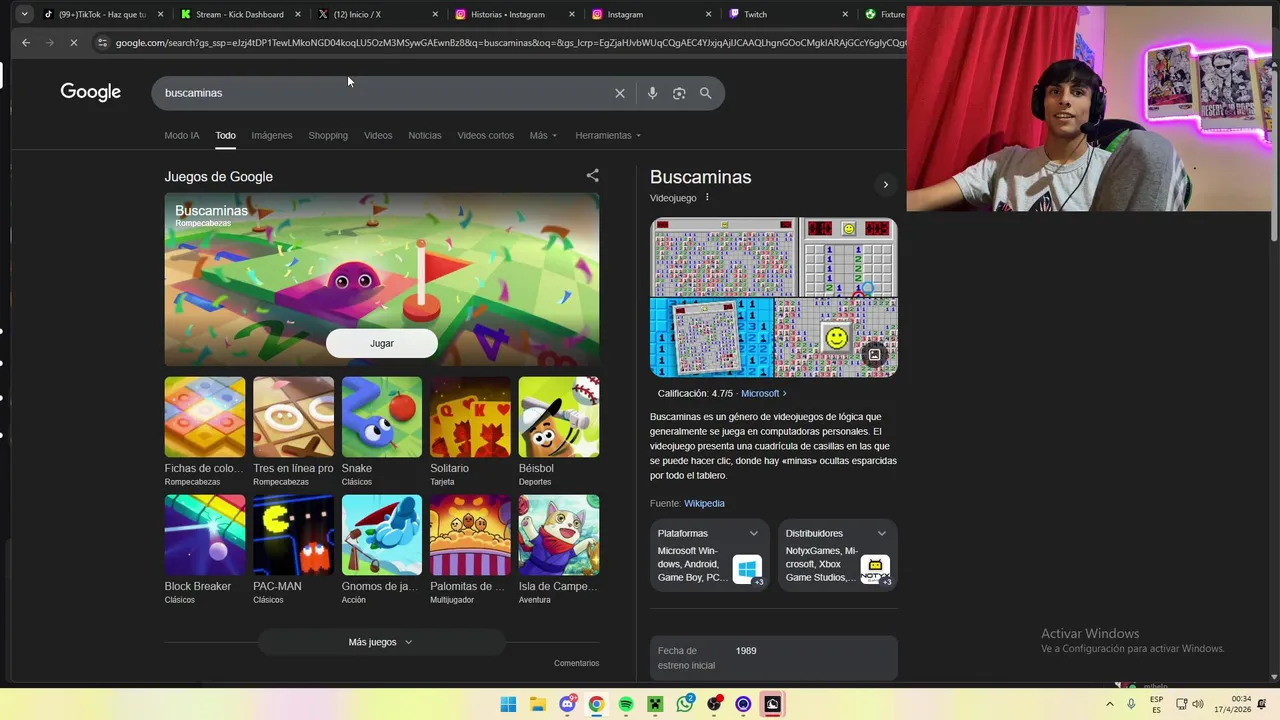Select the Shopping search tab

[328, 135]
